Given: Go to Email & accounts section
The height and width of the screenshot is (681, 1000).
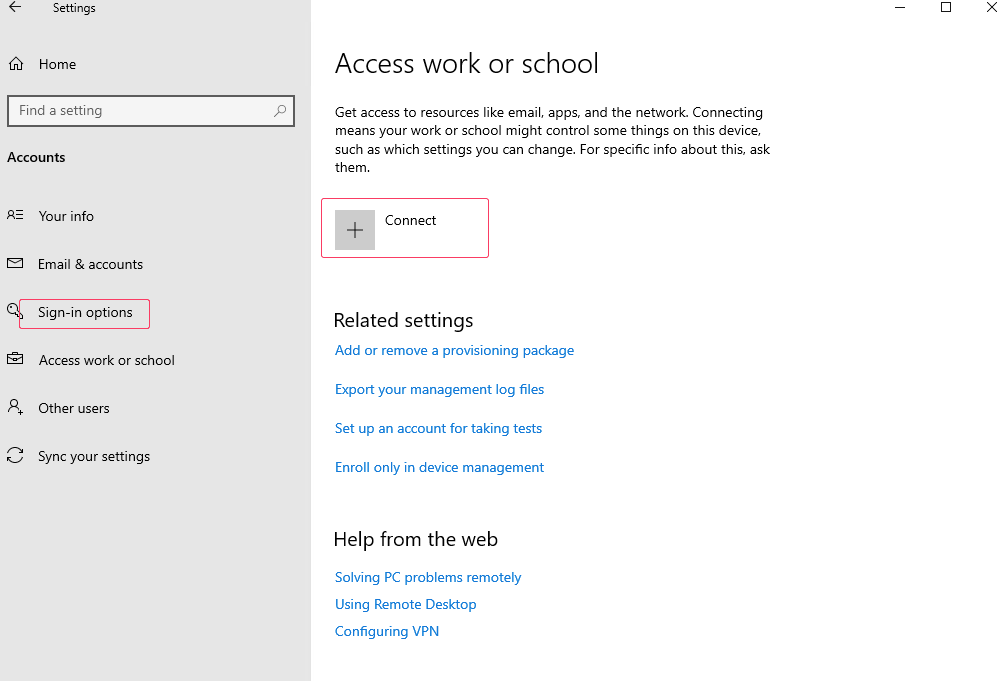Looking at the screenshot, I should tap(90, 264).
